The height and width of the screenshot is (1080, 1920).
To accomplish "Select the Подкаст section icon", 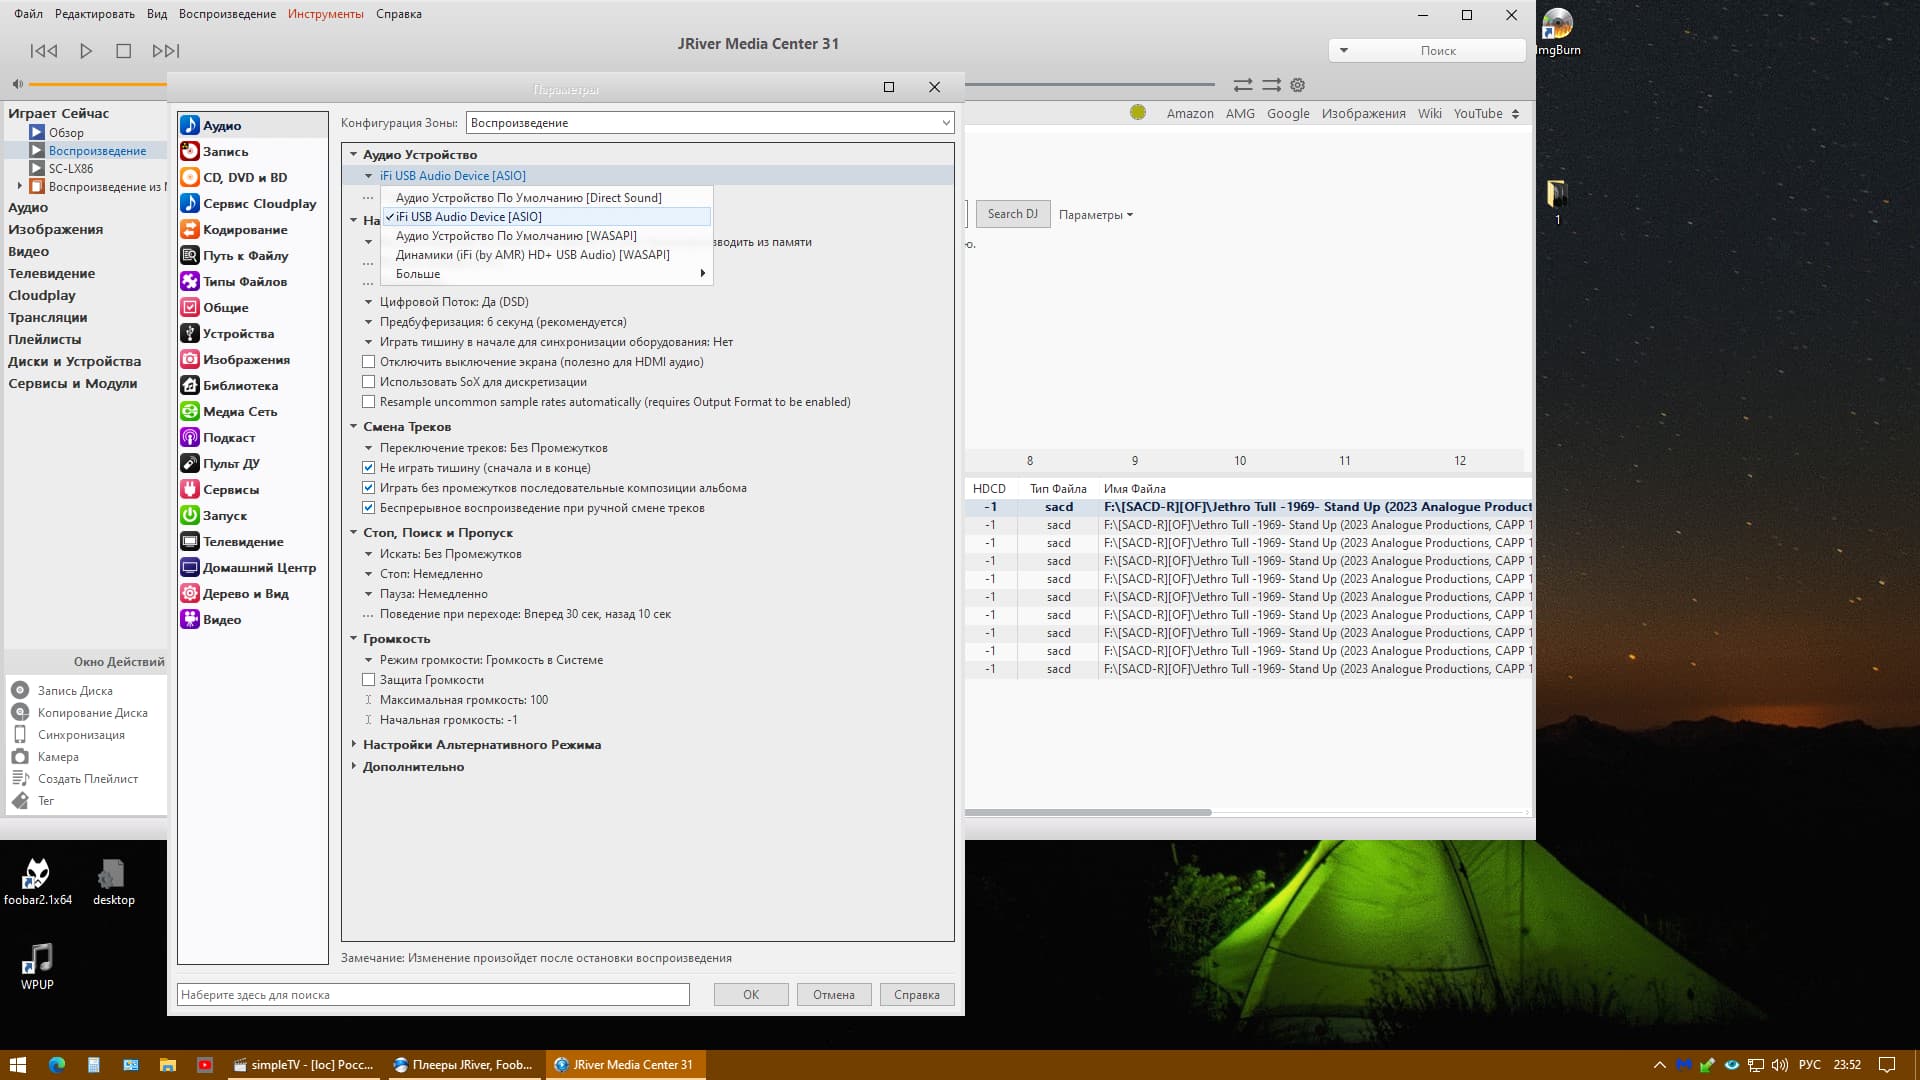I will pos(190,438).
